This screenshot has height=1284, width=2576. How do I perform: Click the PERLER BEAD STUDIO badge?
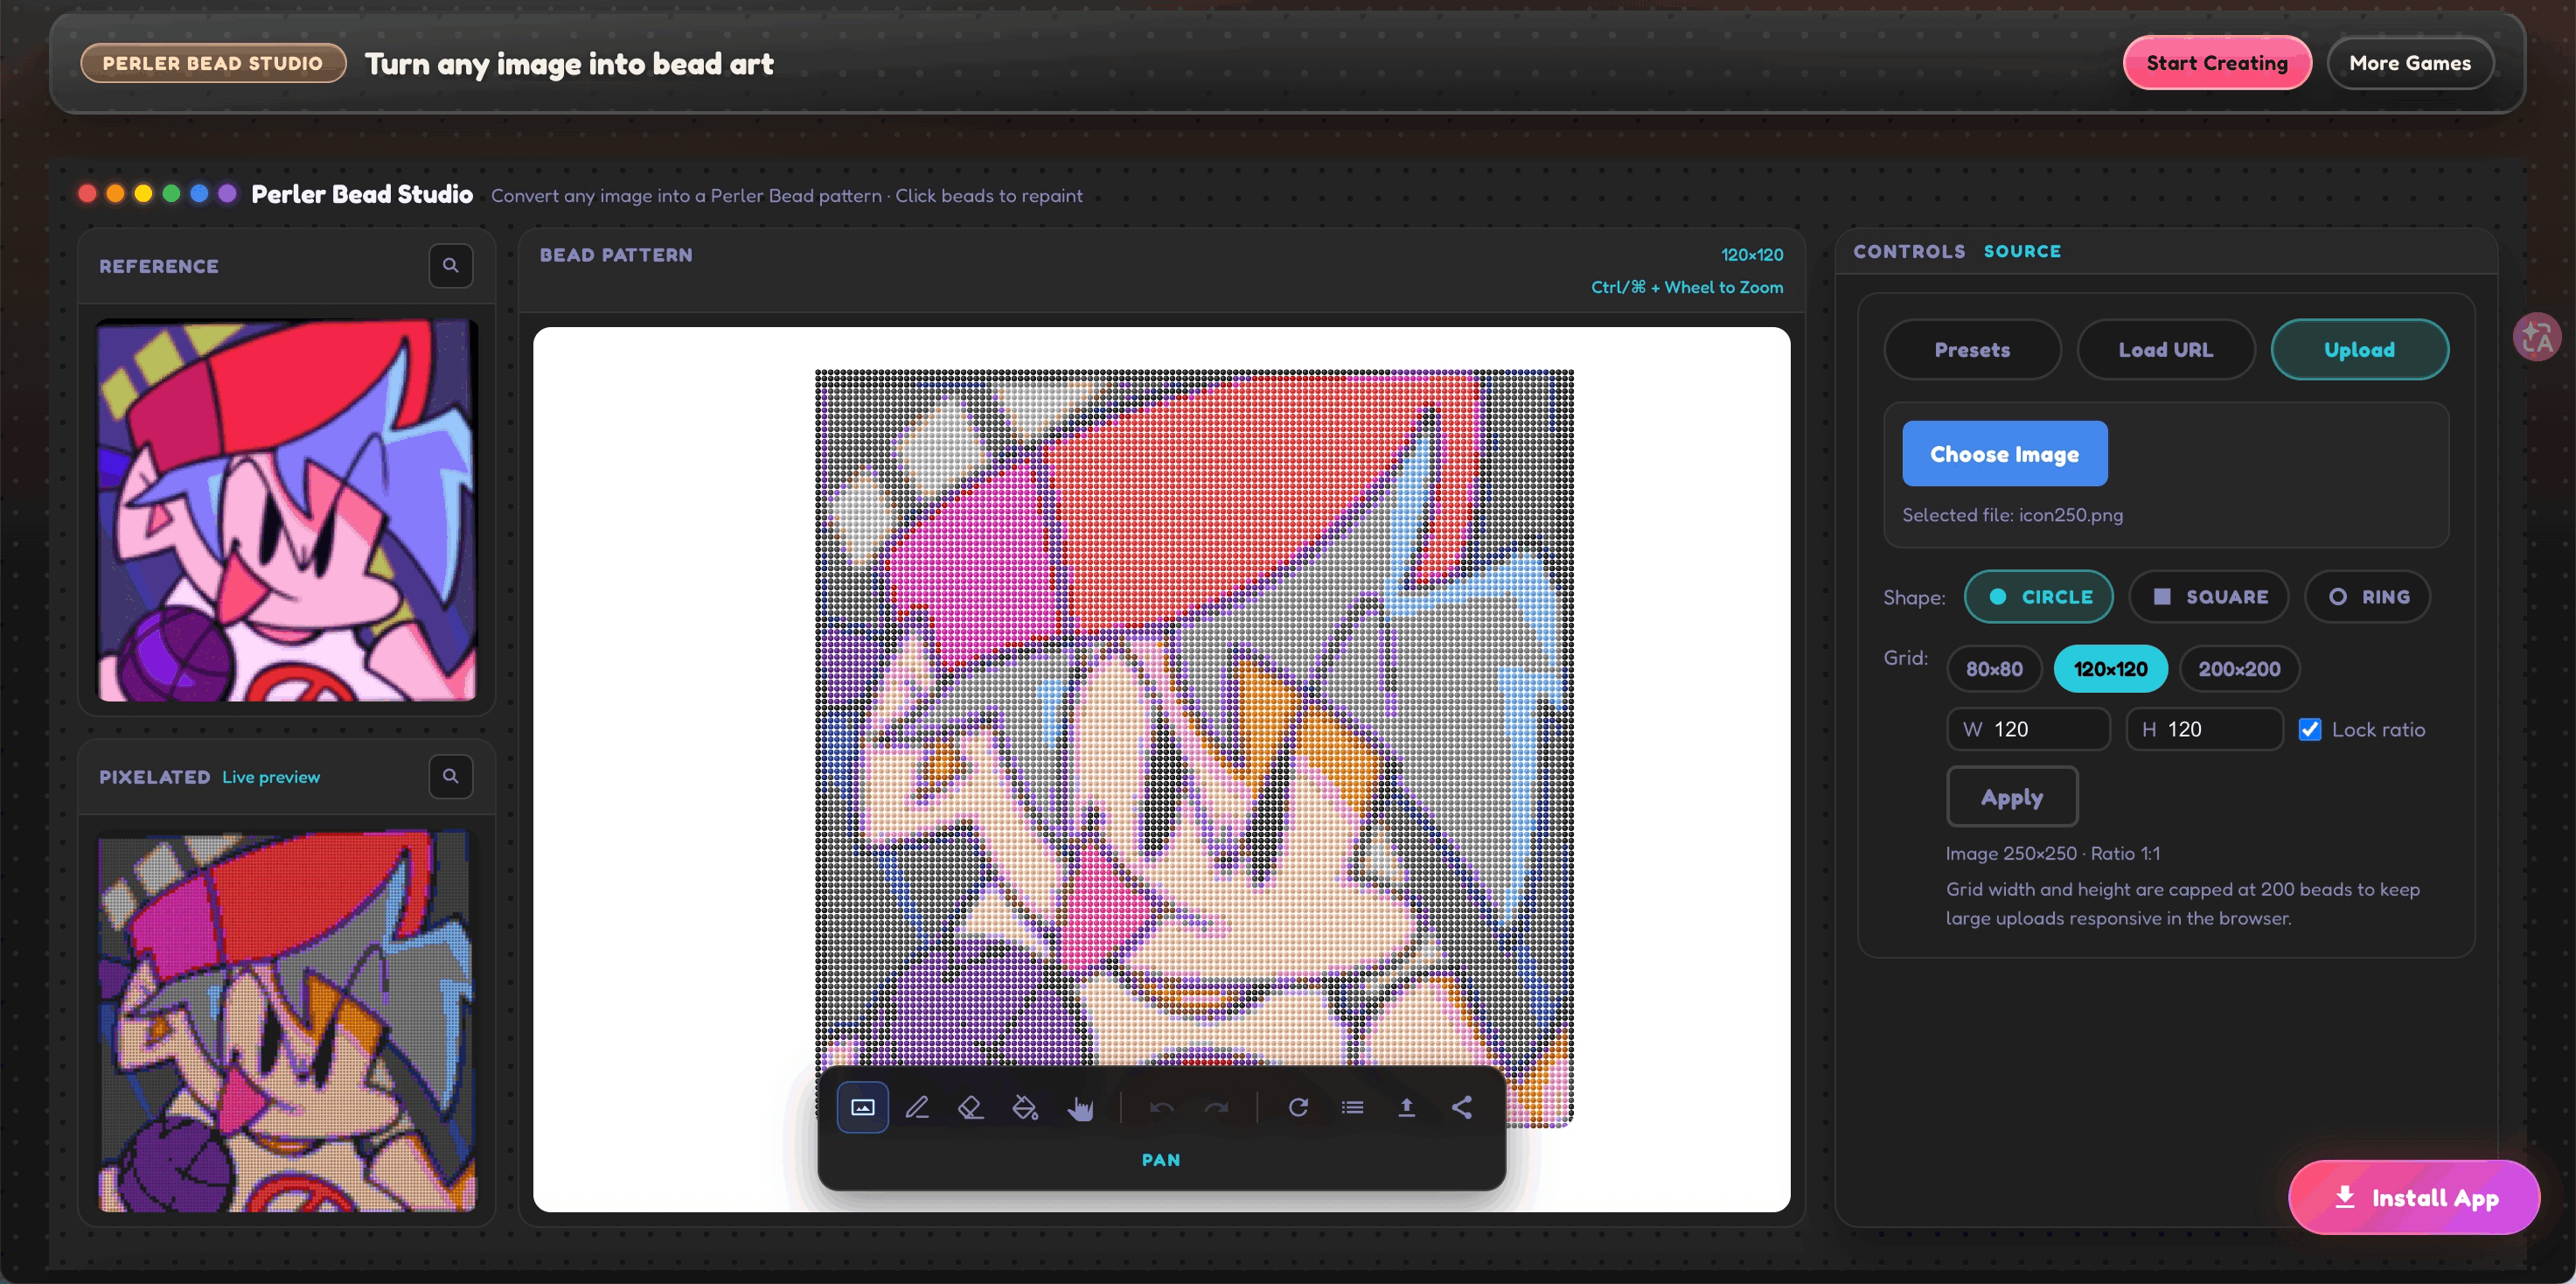213,63
